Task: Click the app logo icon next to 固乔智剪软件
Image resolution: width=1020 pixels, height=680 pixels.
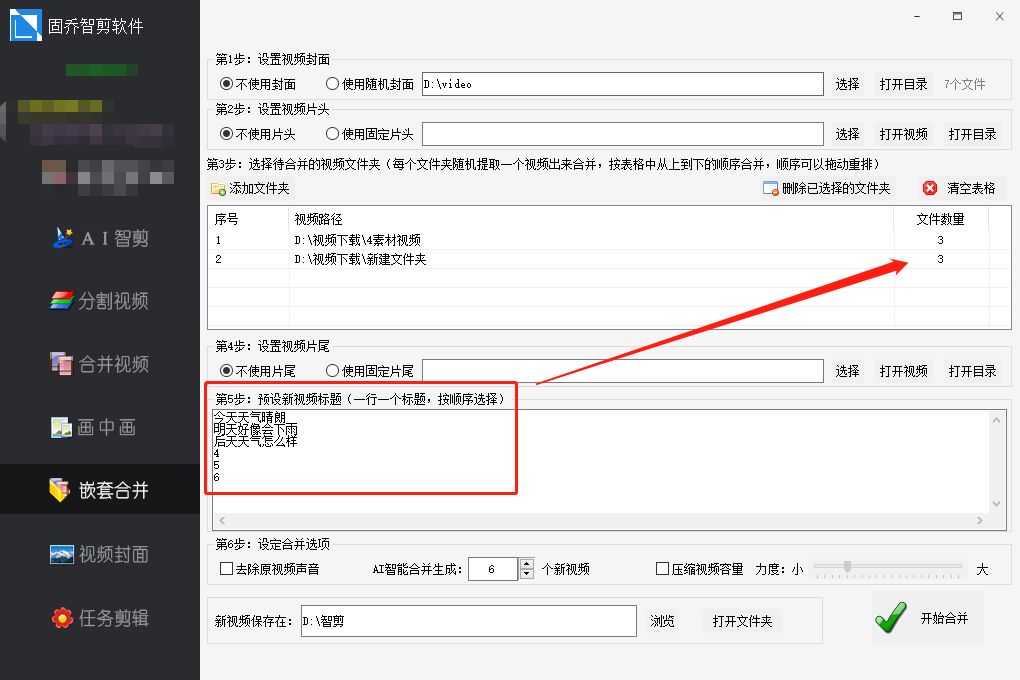Action: [25, 25]
